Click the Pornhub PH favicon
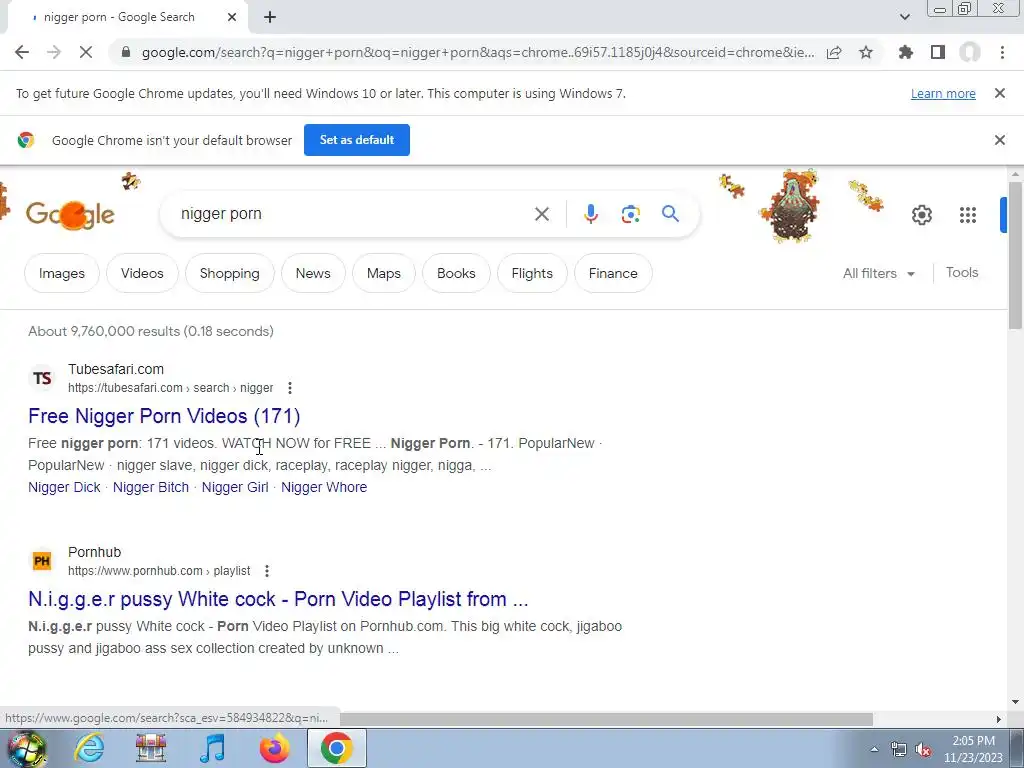Image resolution: width=1024 pixels, height=768 pixels. (x=42, y=561)
